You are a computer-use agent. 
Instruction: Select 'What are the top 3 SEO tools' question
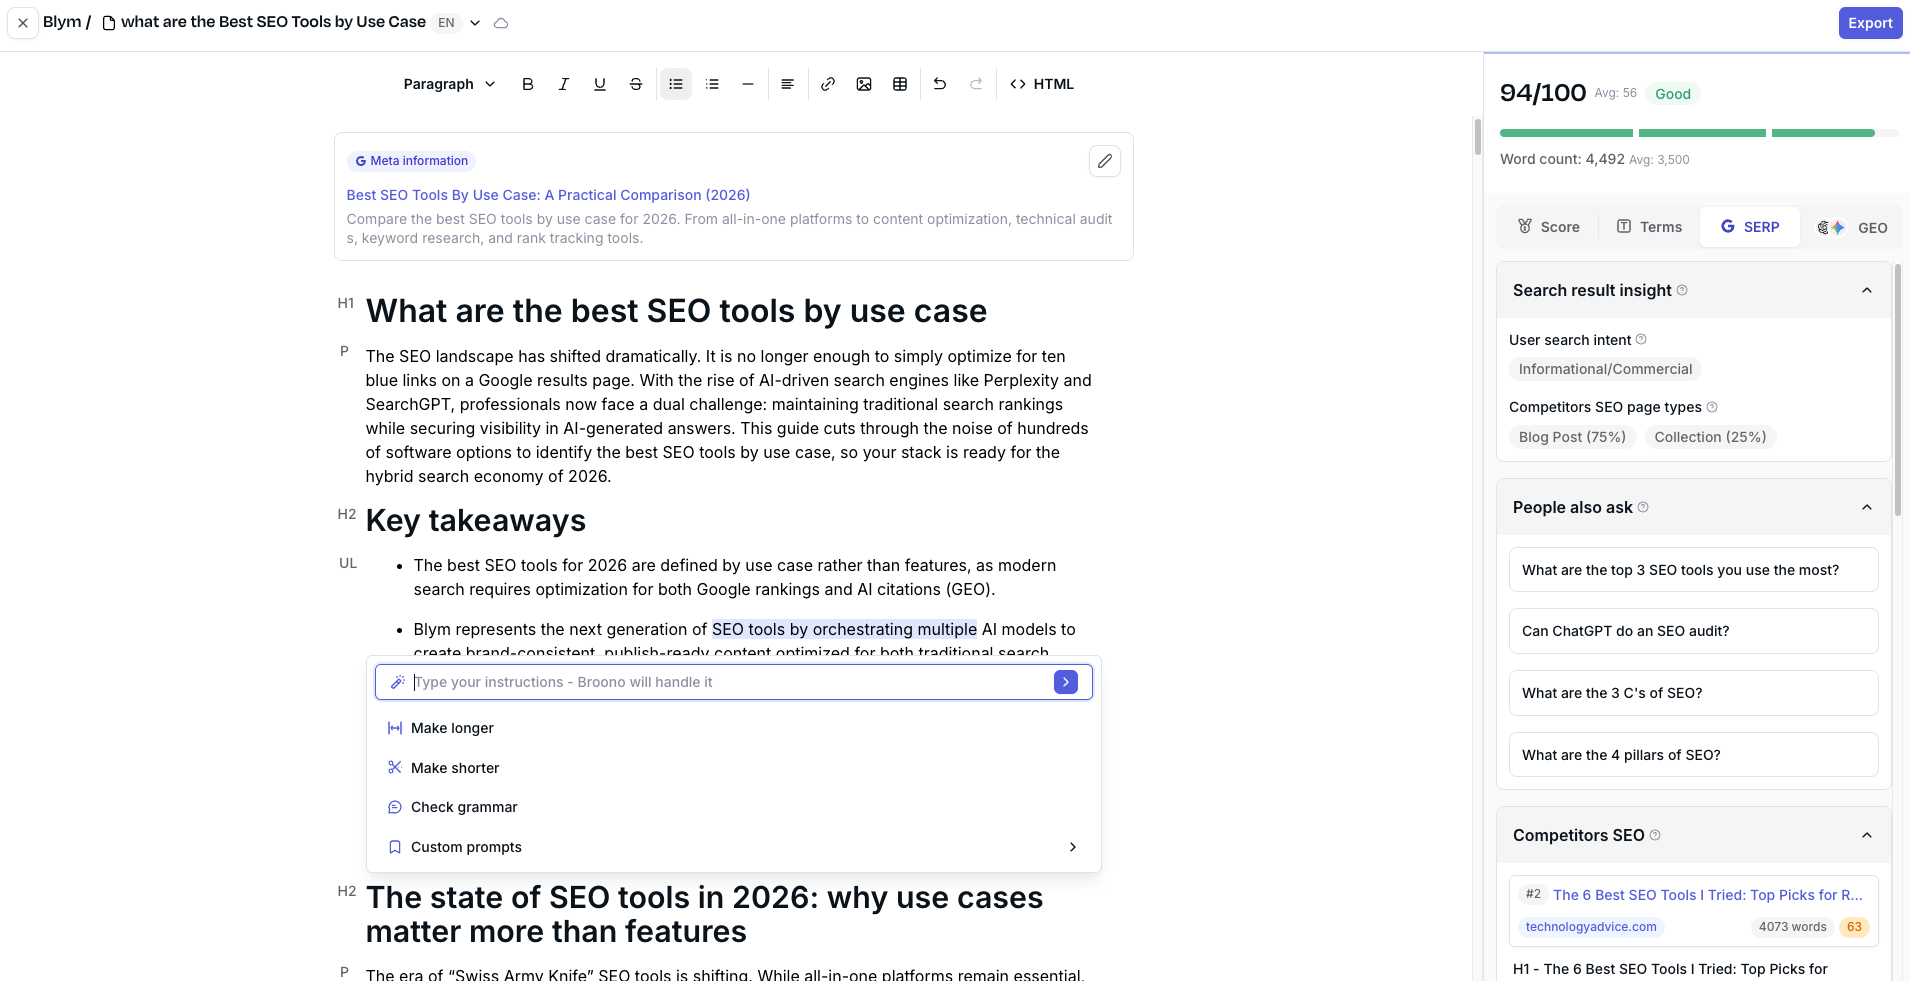[1693, 570]
